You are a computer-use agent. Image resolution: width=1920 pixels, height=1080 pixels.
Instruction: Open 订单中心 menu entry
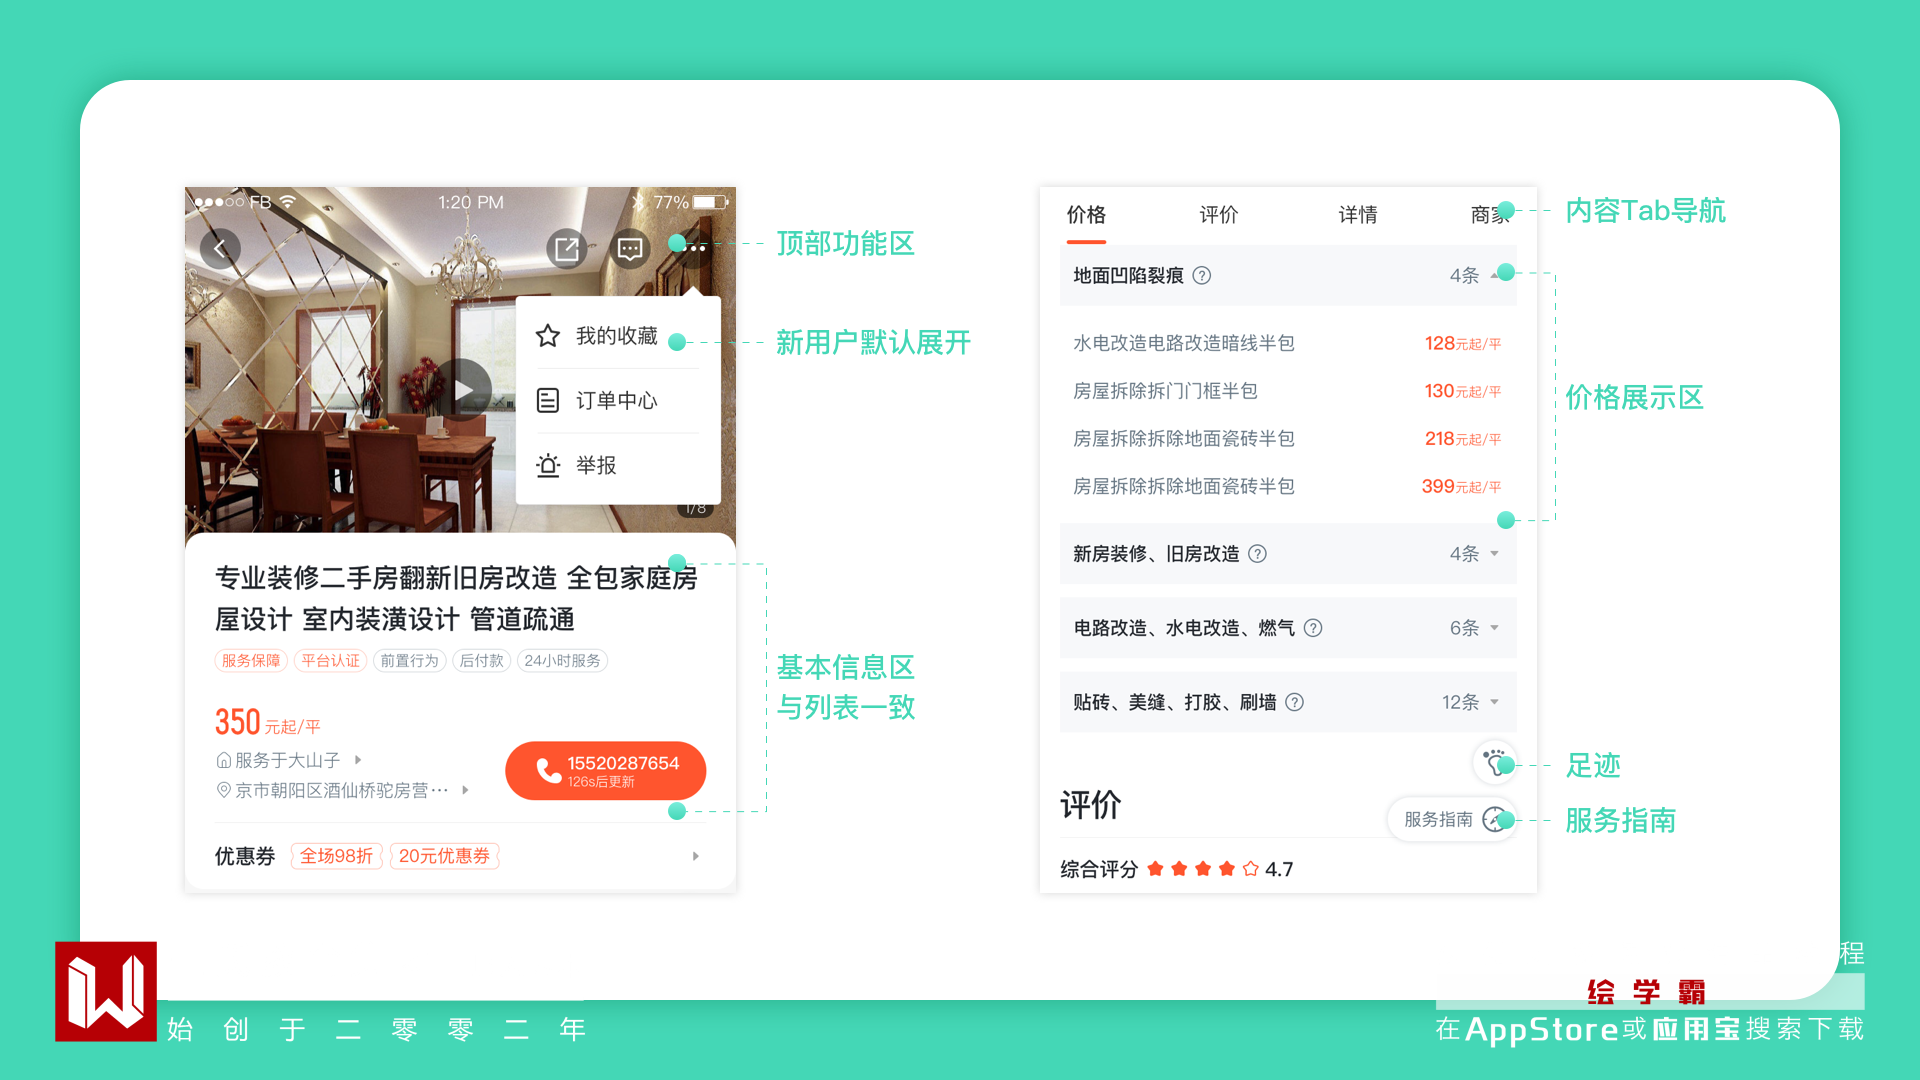click(x=616, y=401)
